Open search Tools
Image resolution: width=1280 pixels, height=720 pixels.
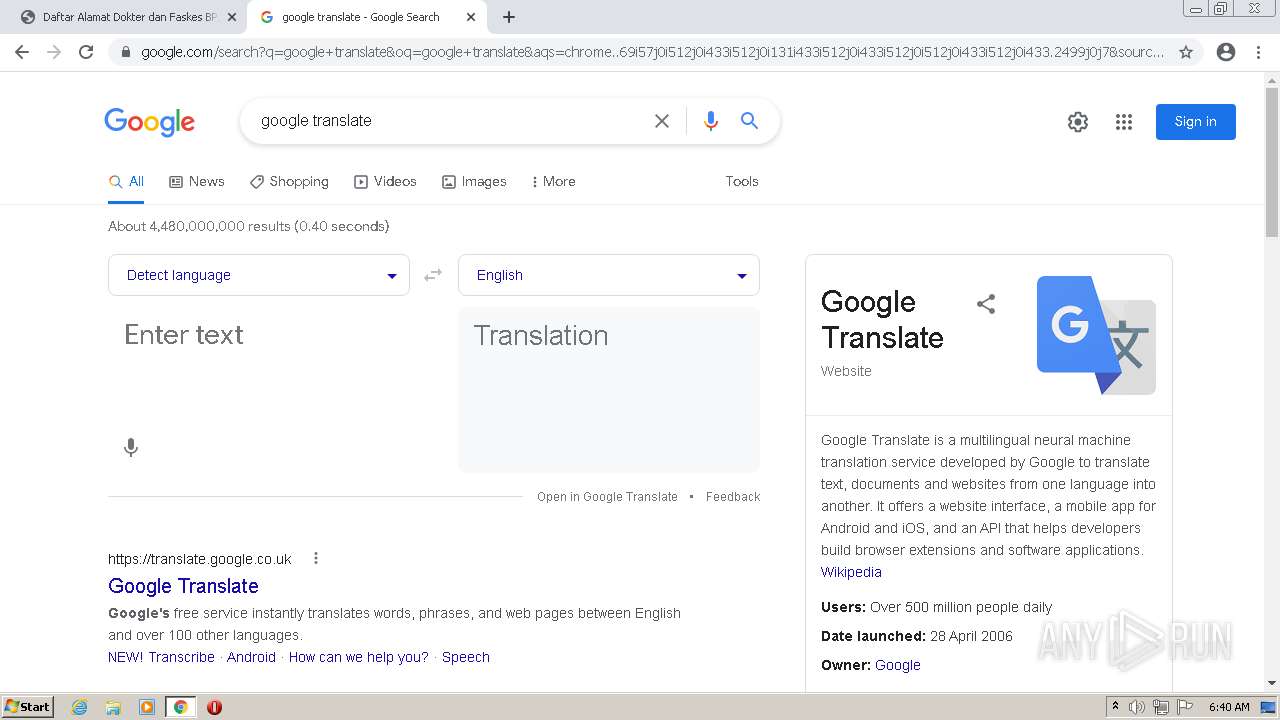pos(742,181)
